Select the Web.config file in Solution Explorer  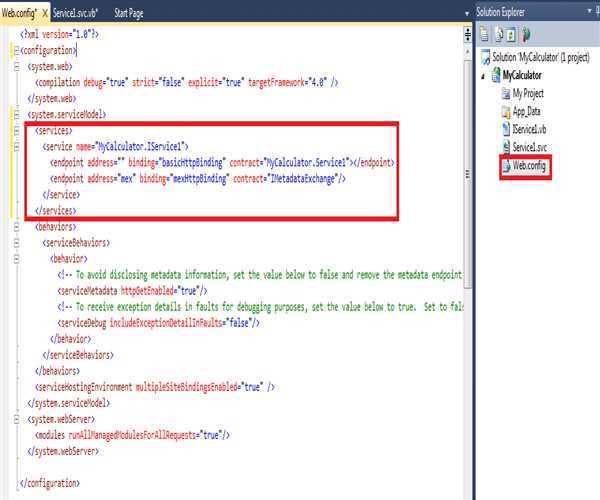[x=531, y=166]
